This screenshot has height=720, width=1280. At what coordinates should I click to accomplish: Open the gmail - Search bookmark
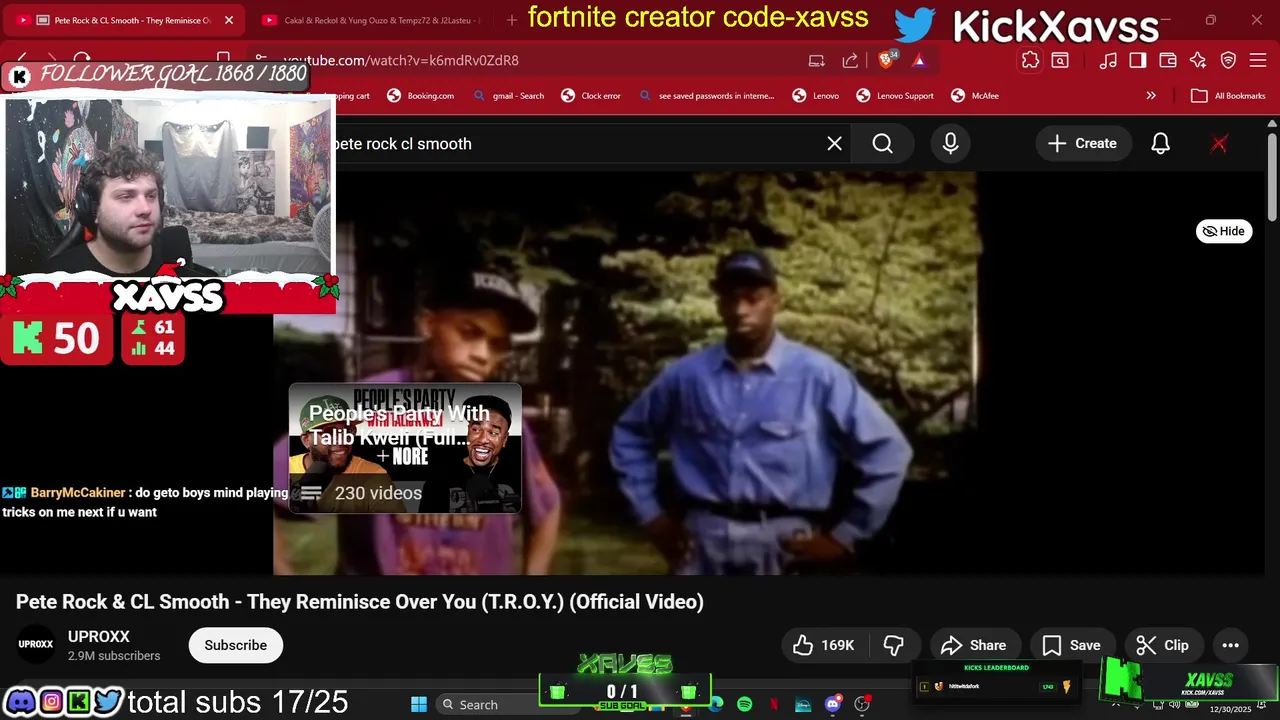(508, 96)
